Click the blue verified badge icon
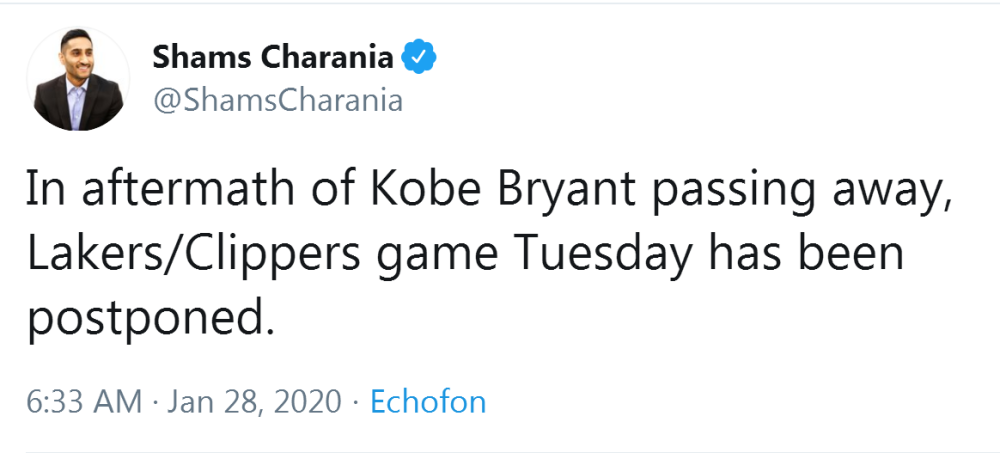Image resolution: width=1000 pixels, height=453 pixels. 418,58
